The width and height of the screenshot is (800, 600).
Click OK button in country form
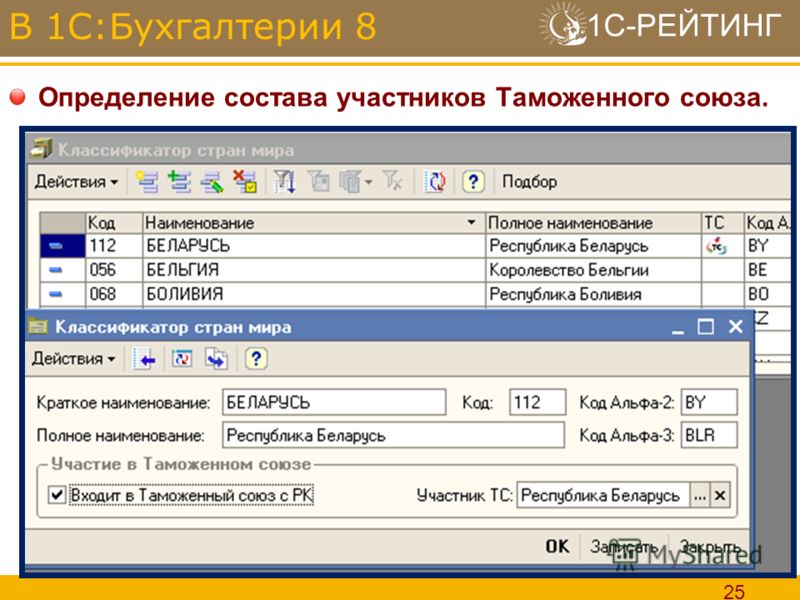[558, 546]
